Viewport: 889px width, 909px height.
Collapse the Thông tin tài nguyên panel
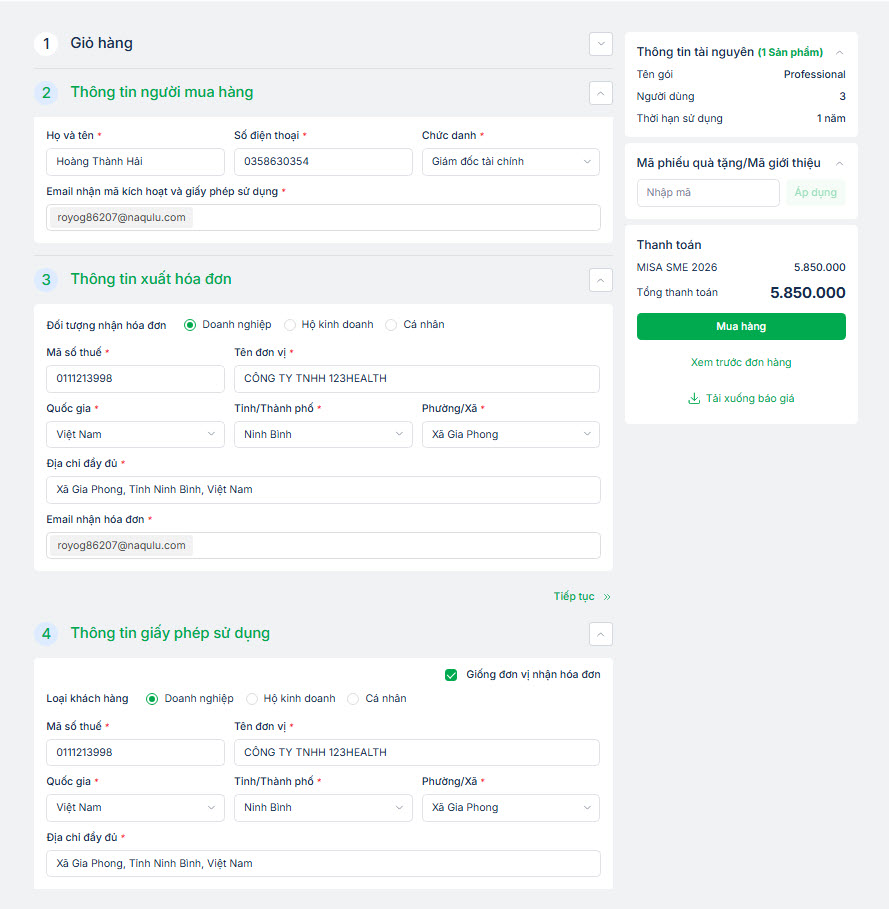coord(839,53)
